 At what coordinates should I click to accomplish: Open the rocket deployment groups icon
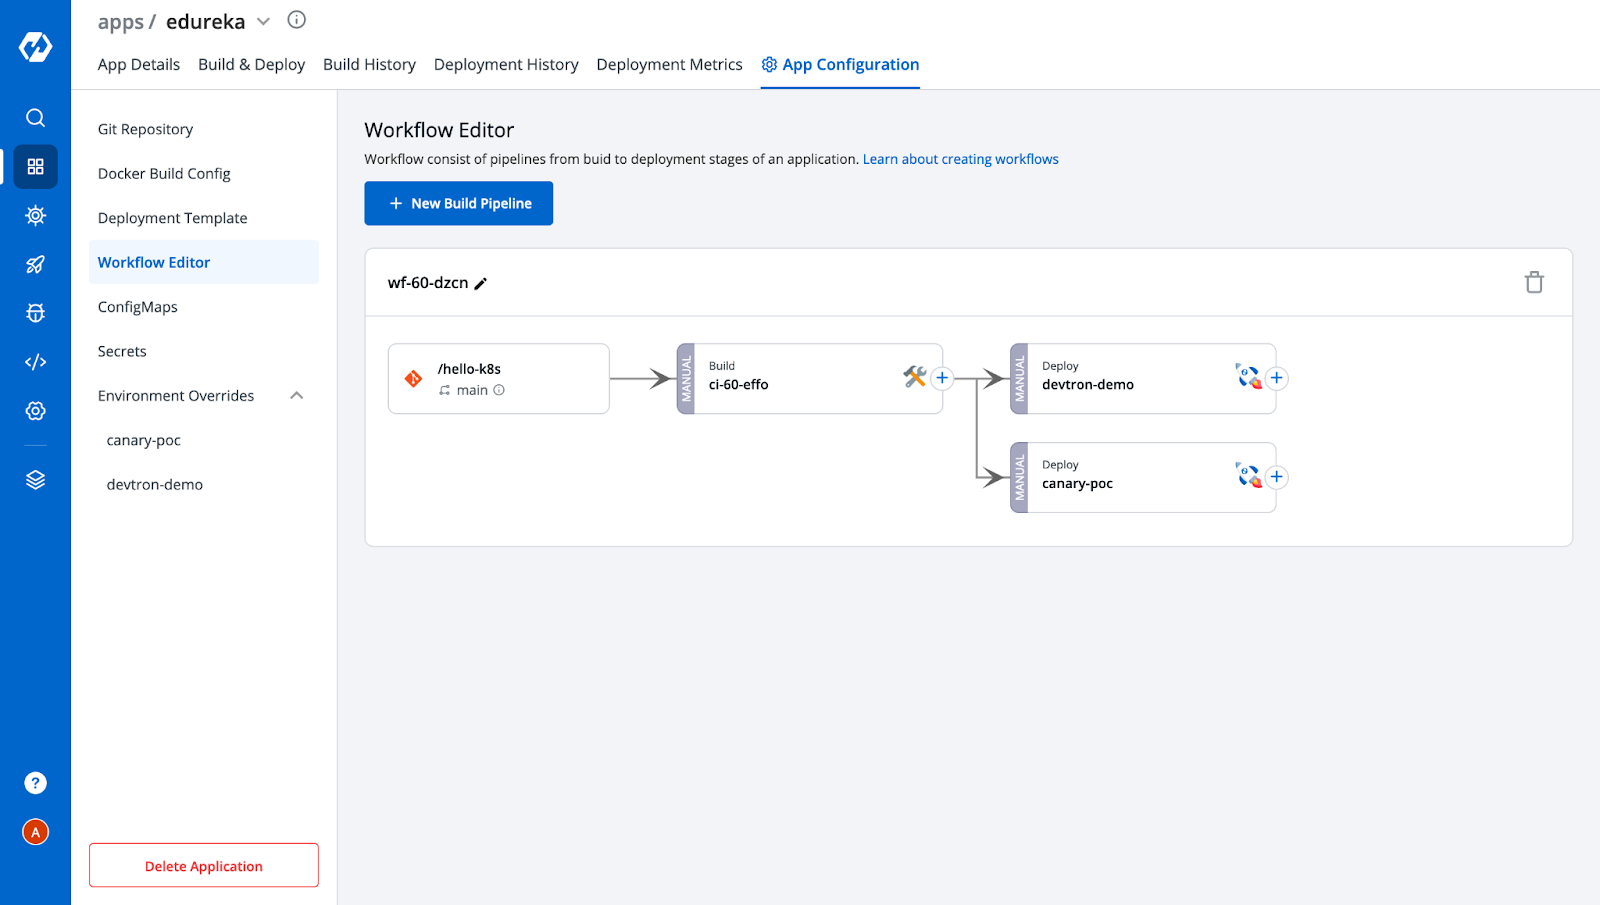(35, 264)
